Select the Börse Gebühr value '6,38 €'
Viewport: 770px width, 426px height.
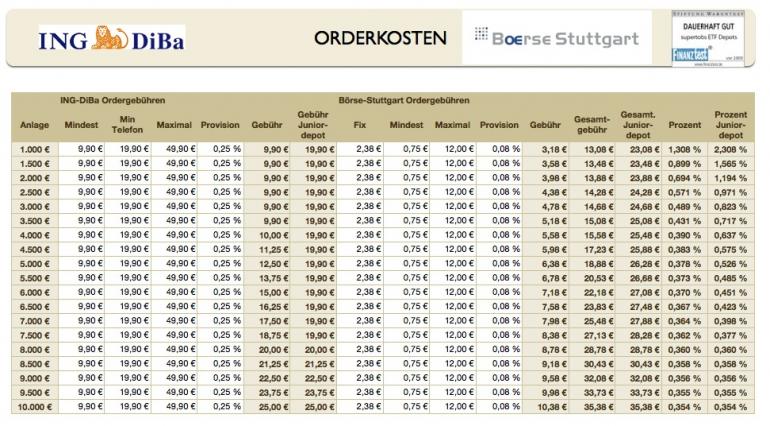tap(554, 264)
